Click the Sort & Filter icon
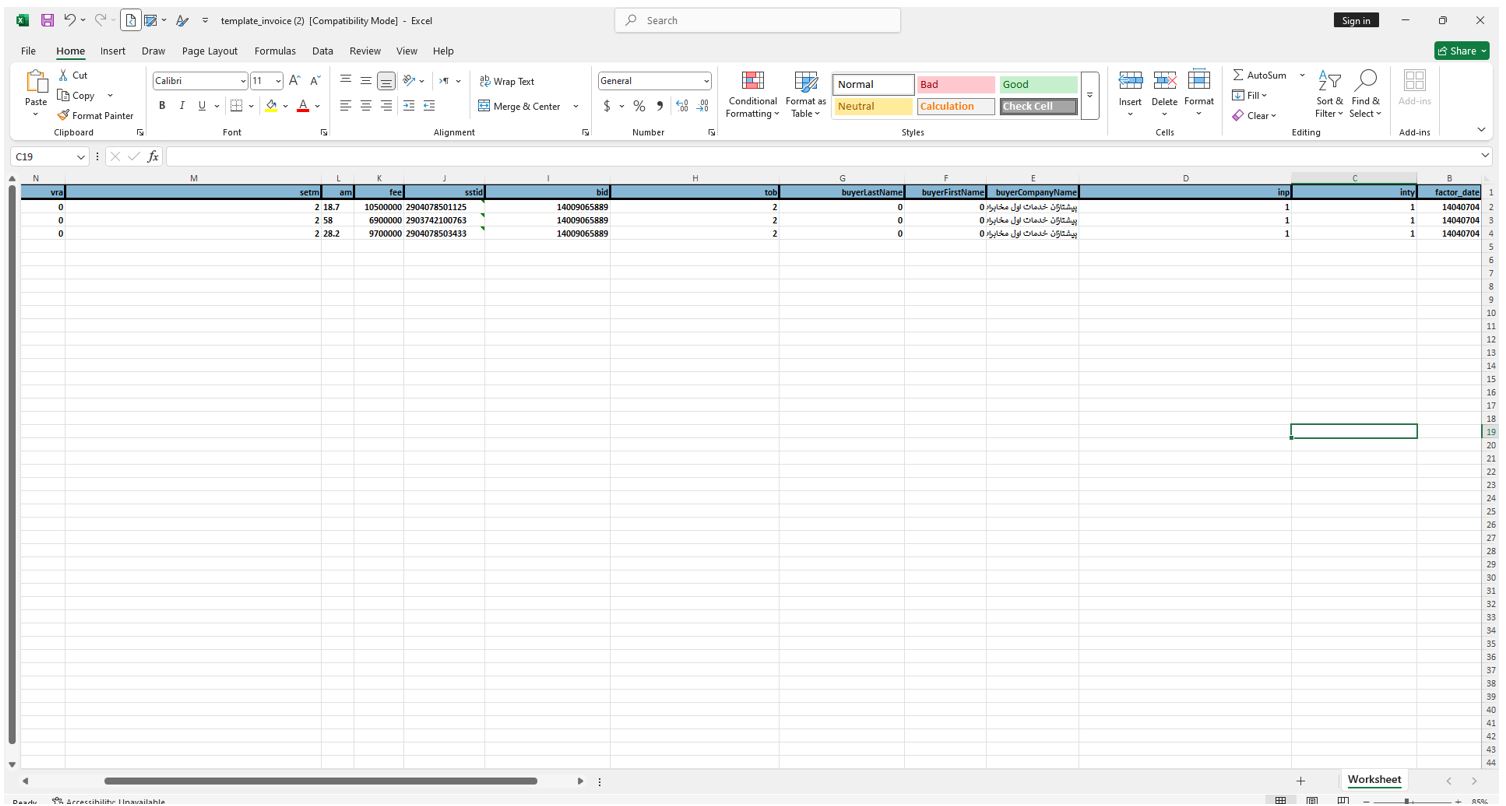1506x806 pixels. (1329, 82)
